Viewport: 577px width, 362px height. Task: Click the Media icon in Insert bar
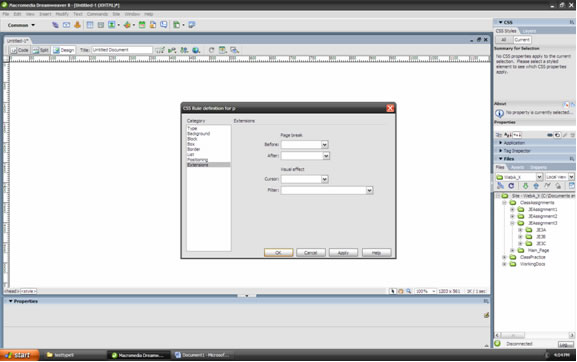(127, 25)
